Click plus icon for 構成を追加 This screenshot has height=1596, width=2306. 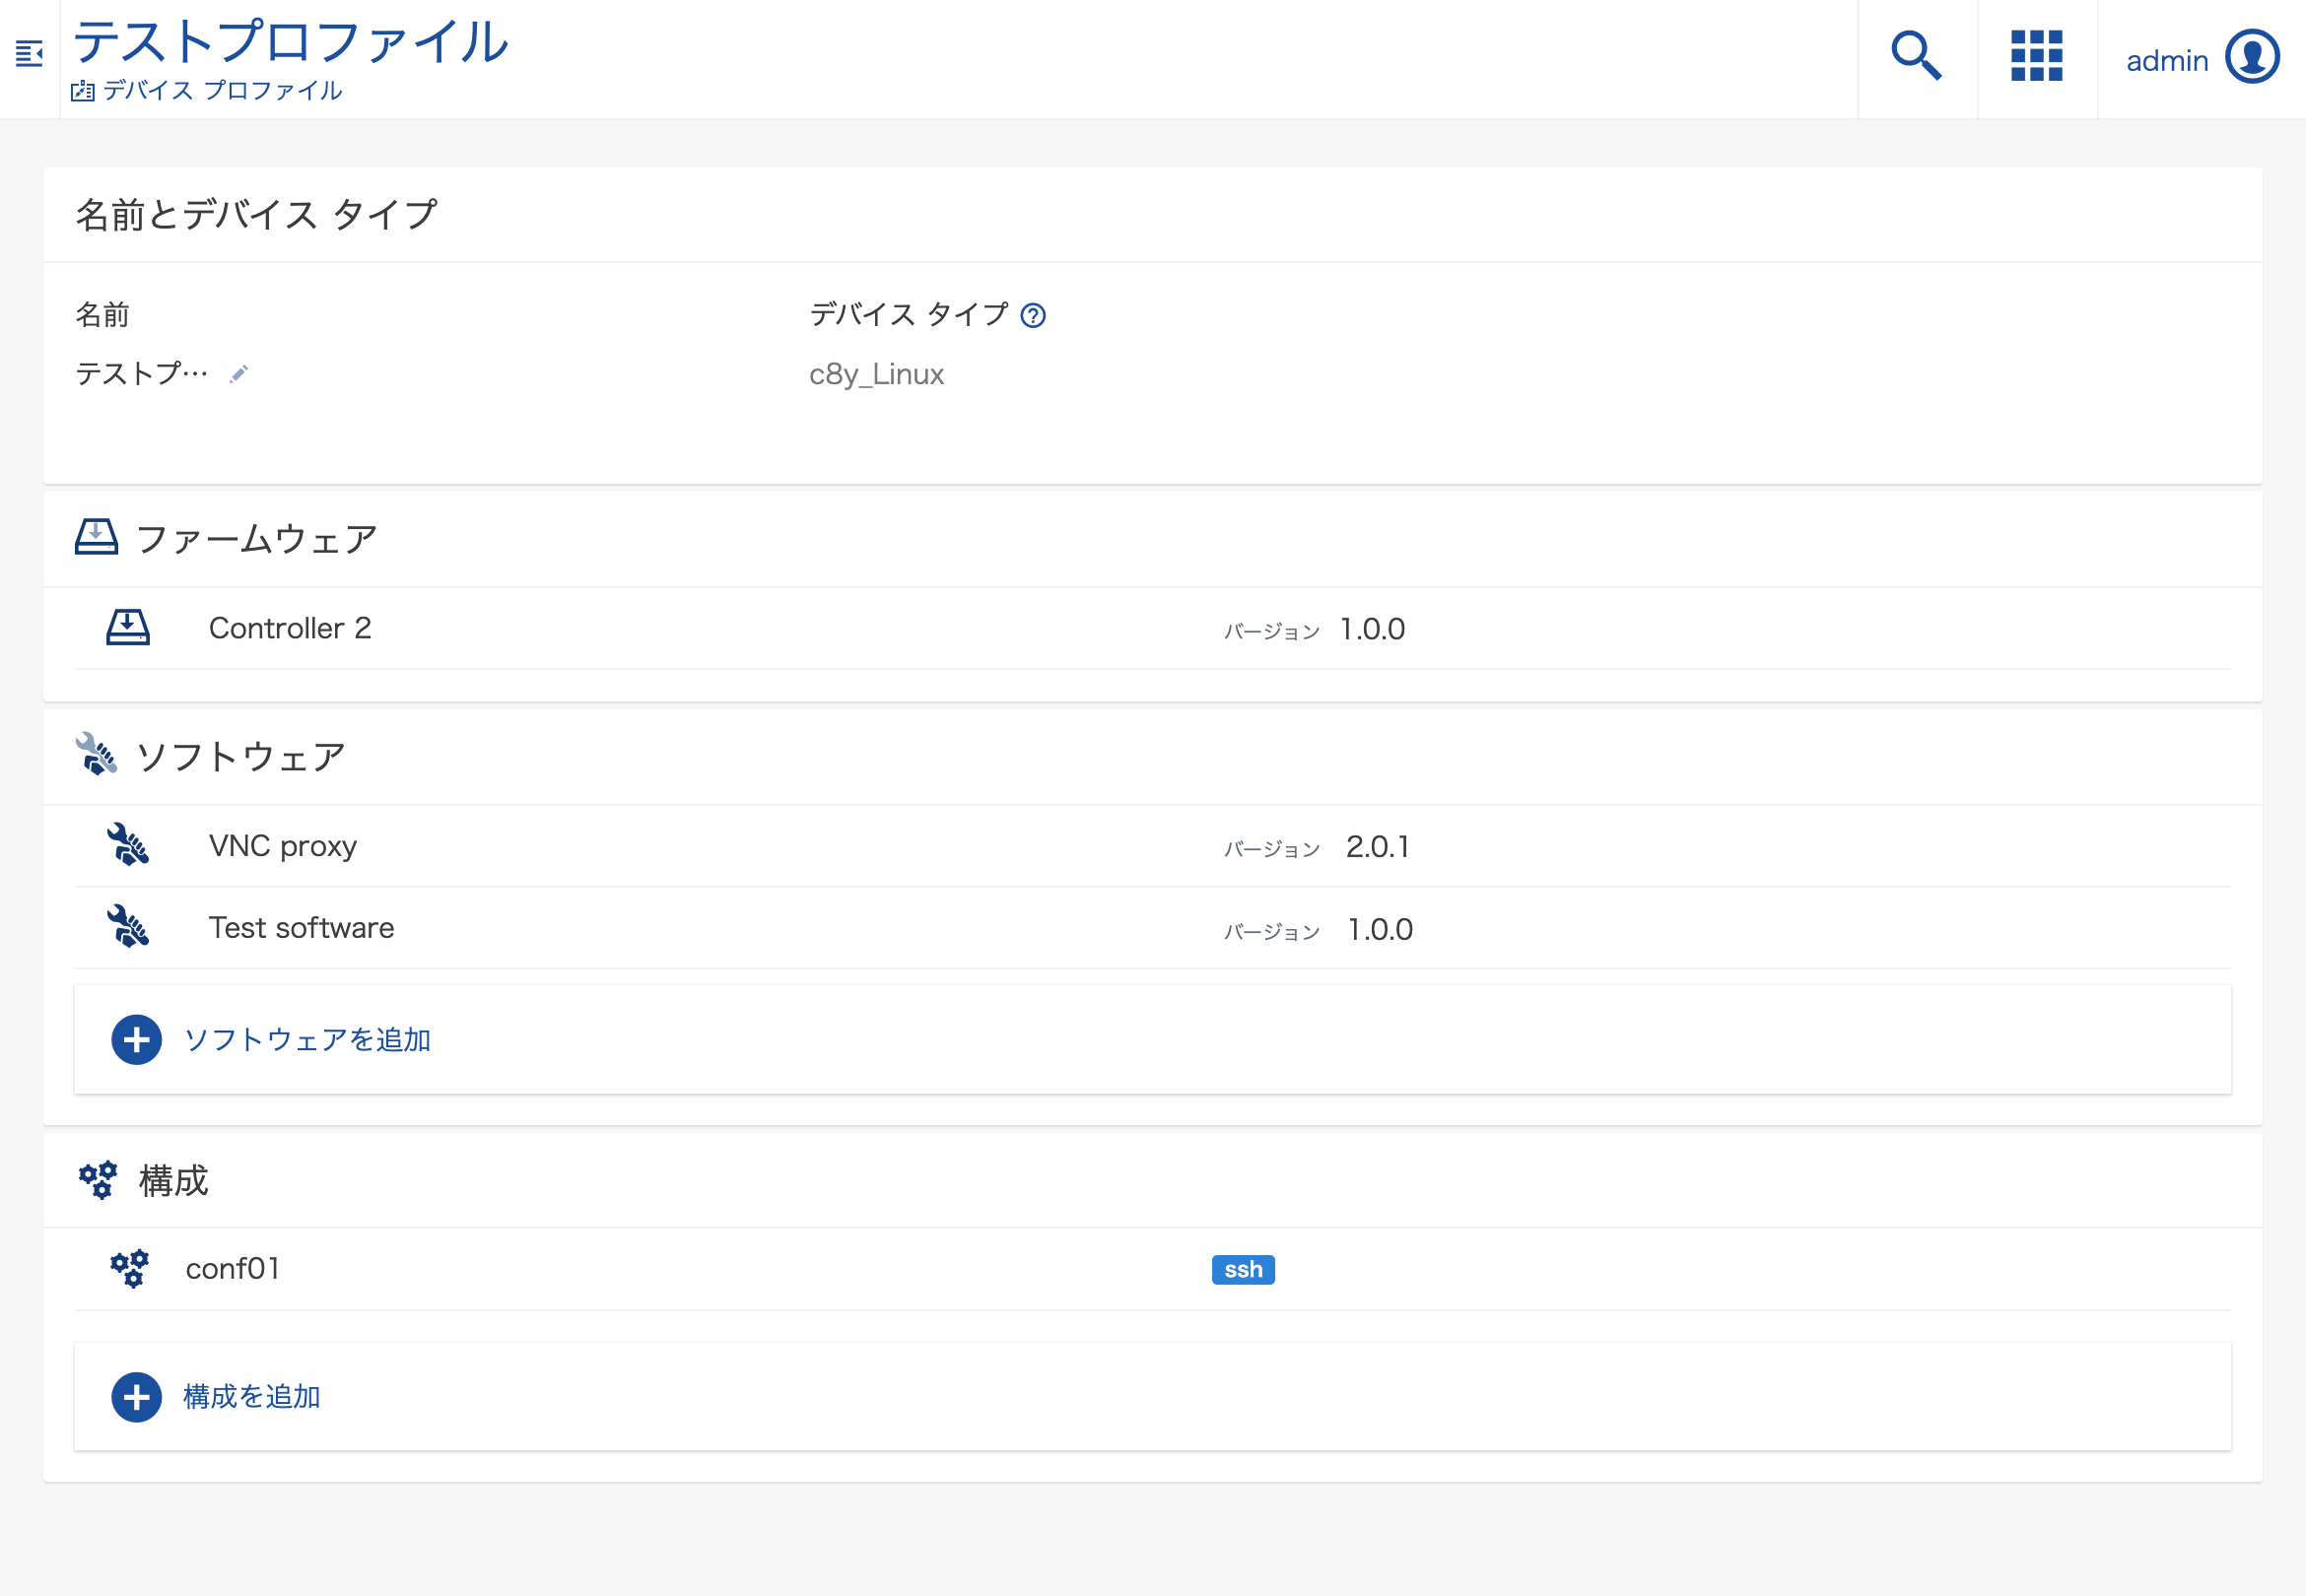[x=137, y=1397]
